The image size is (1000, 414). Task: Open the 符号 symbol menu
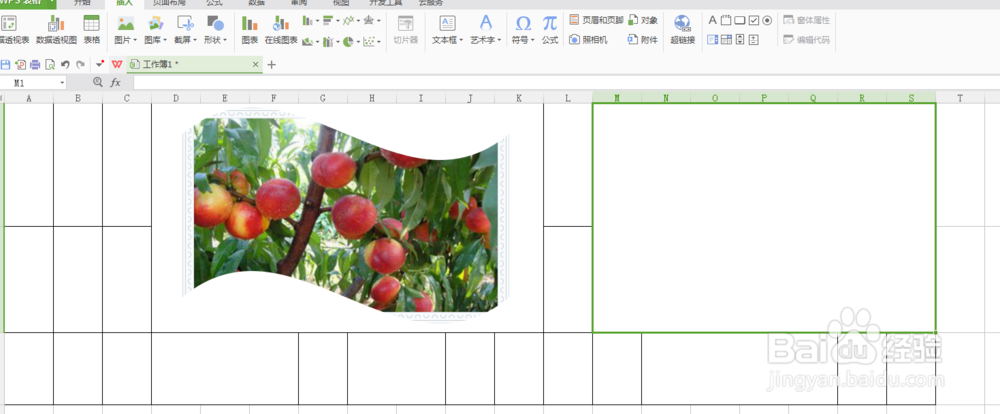[x=523, y=29]
